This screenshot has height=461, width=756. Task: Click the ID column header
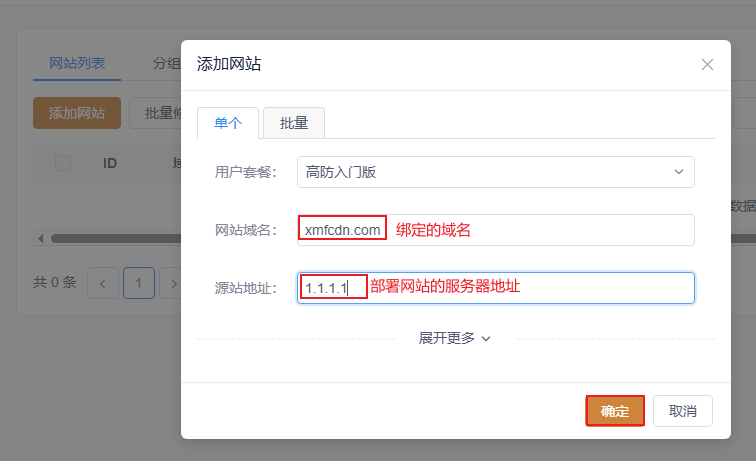click(110, 163)
